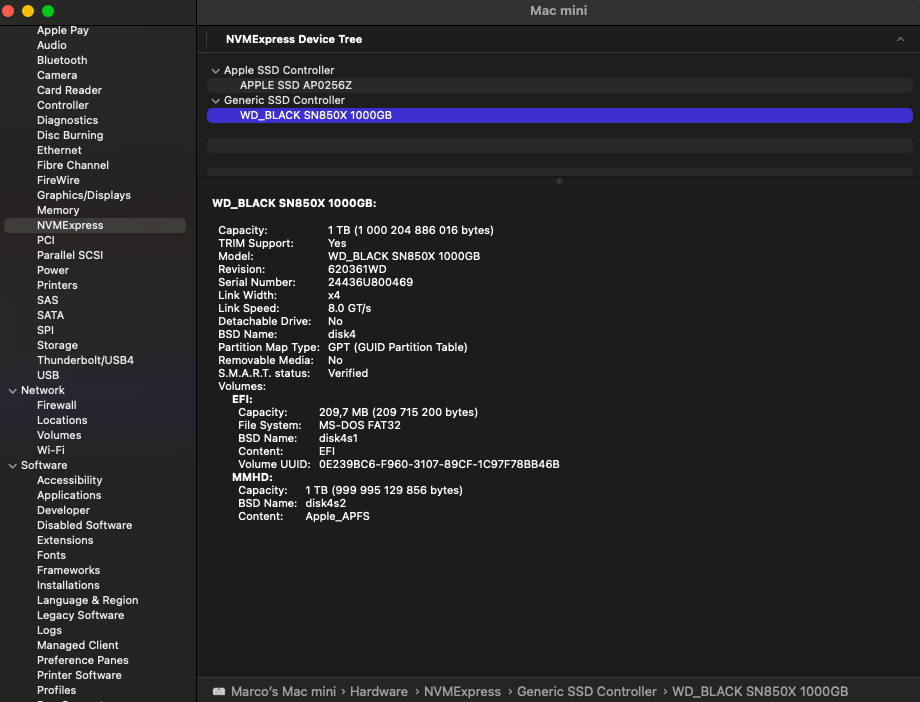Select Bluetooth in sidebar
Screen dimensions: 920x702
coord(62,60)
